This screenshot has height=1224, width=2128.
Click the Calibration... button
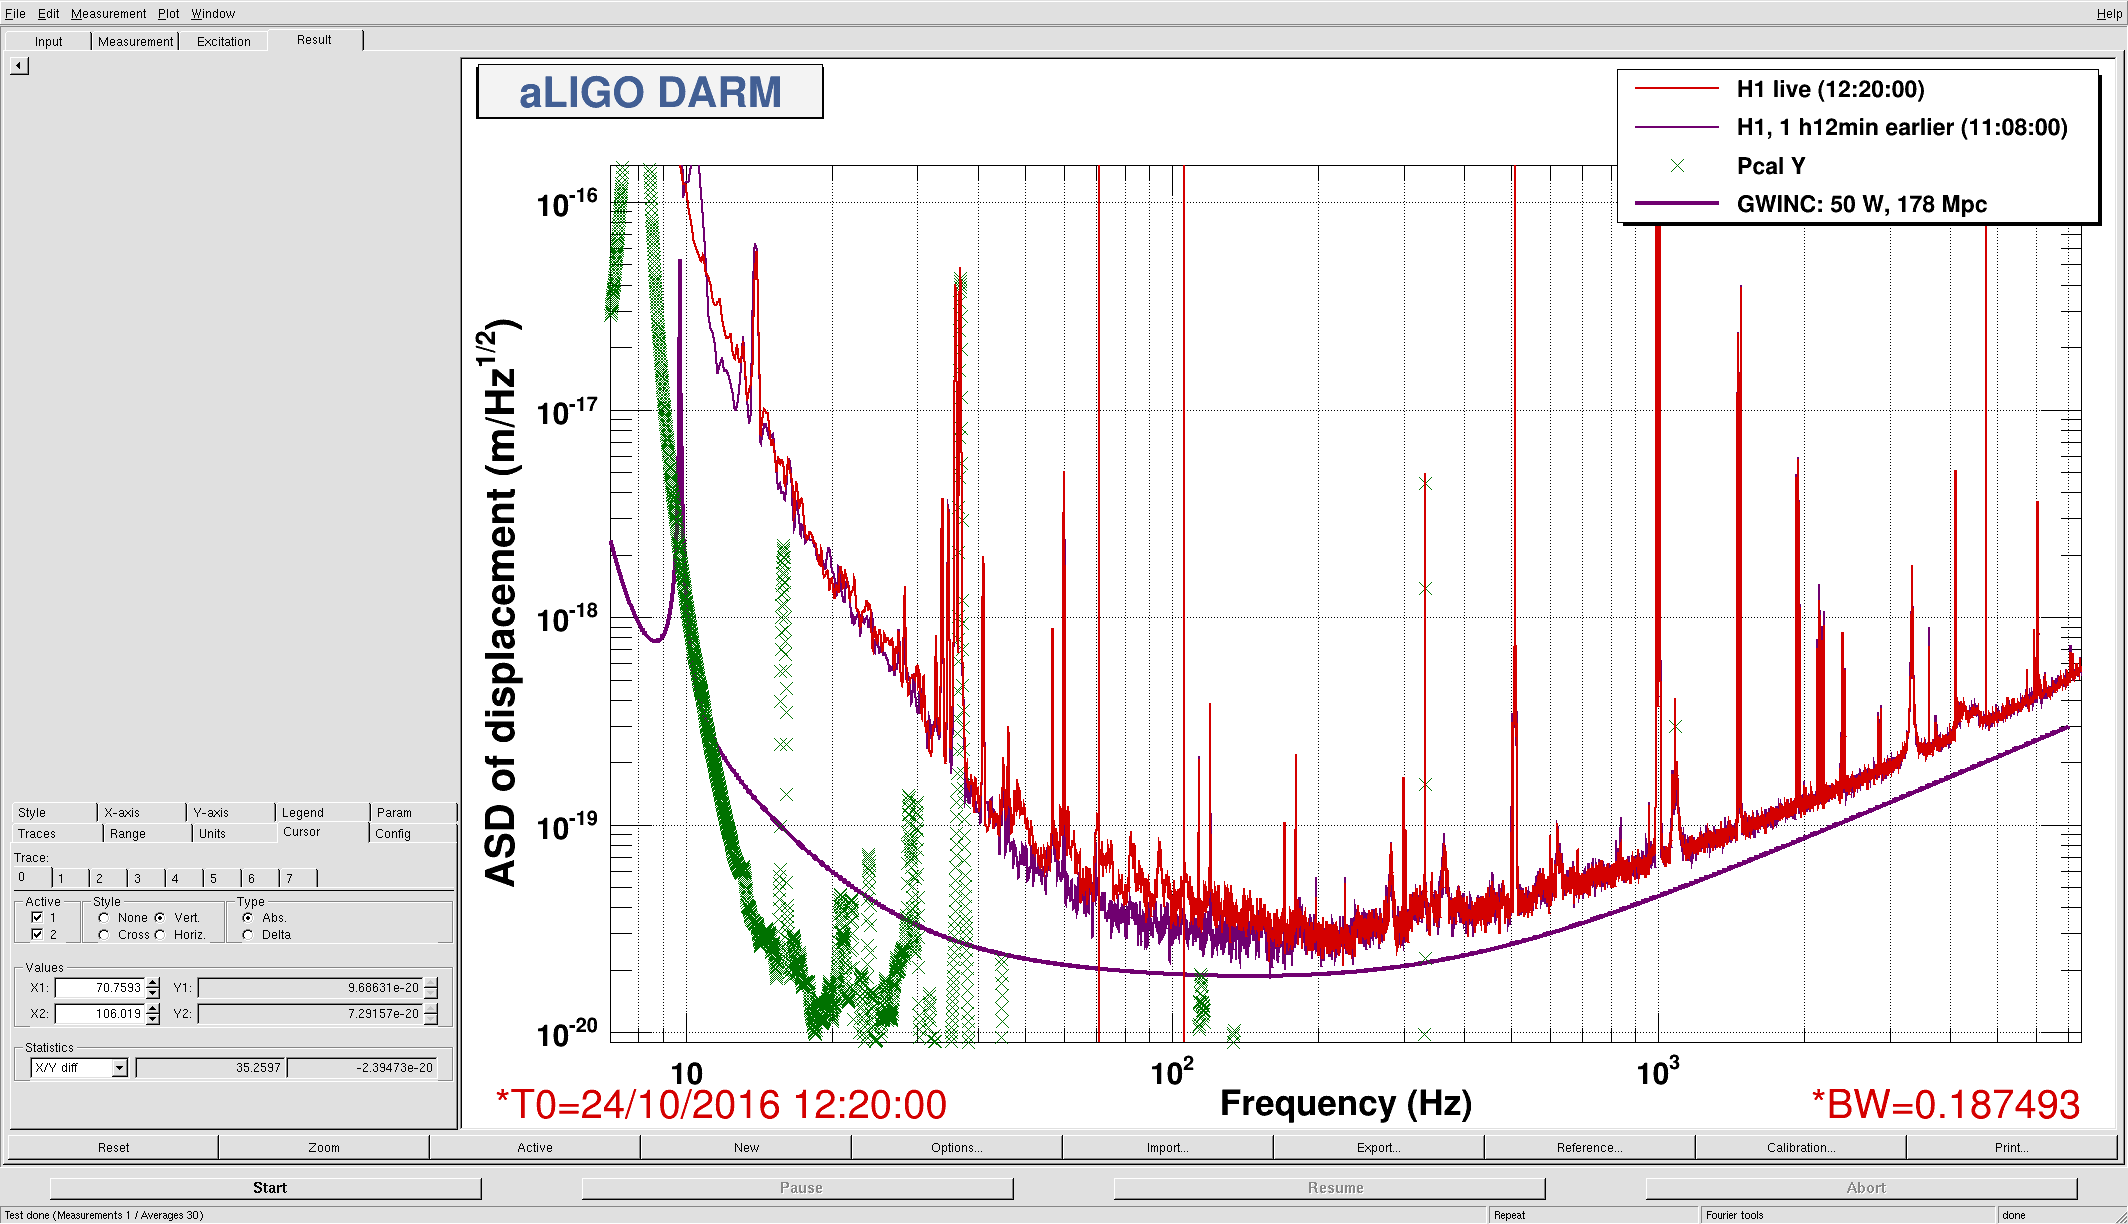point(1801,1147)
